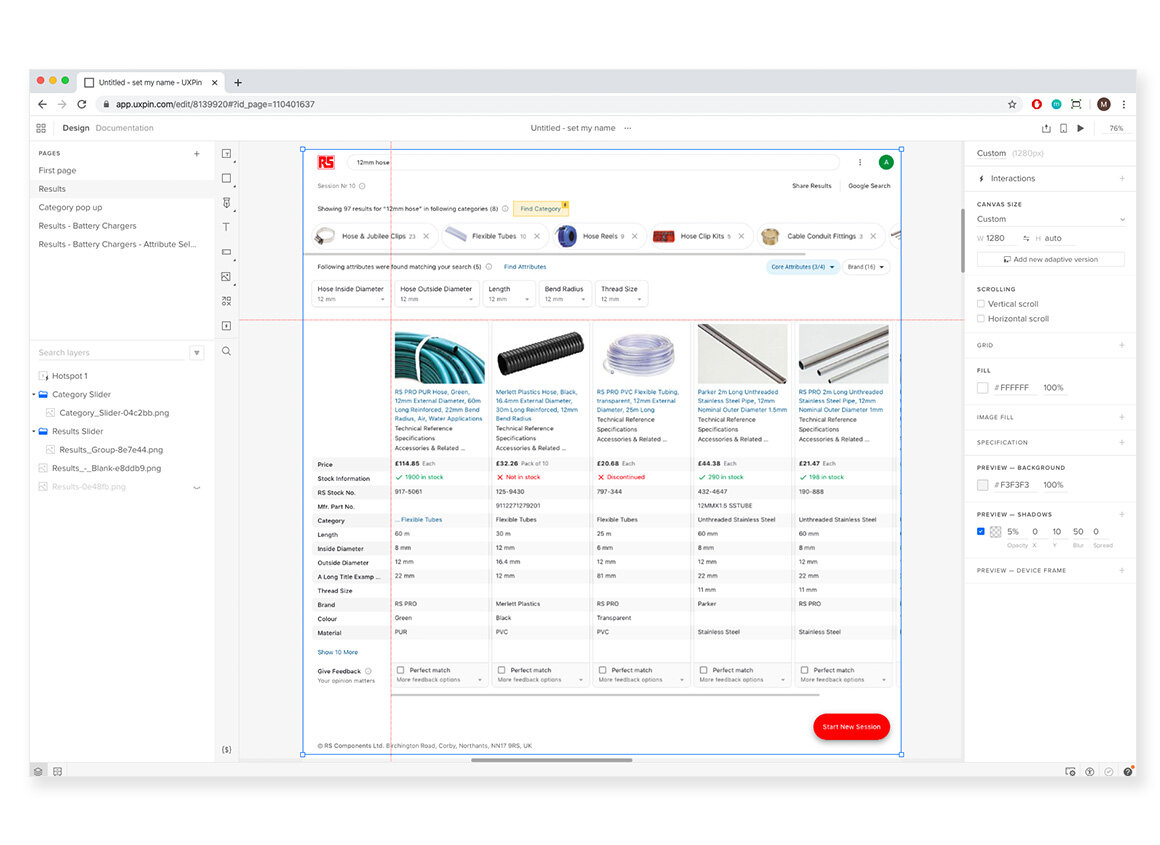The height and width of the screenshot is (845, 1160).
Task: Expand the Grid section plus
Action: coord(1122,345)
